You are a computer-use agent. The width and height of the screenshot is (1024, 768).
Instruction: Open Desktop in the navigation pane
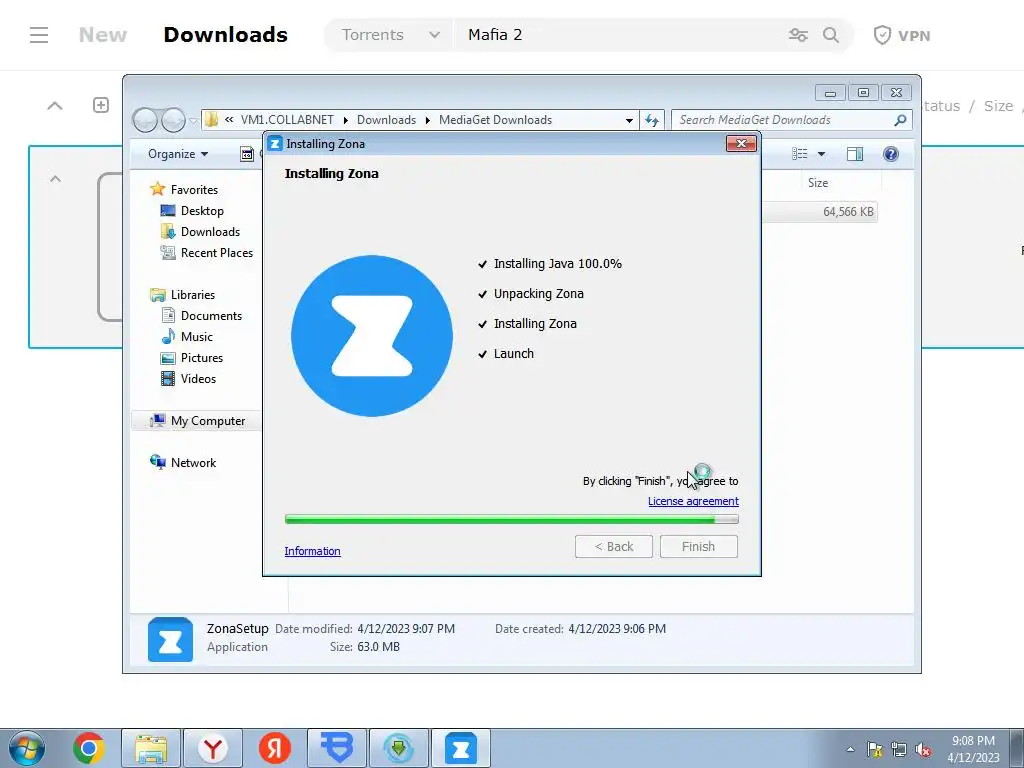pyautogui.click(x=202, y=211)
